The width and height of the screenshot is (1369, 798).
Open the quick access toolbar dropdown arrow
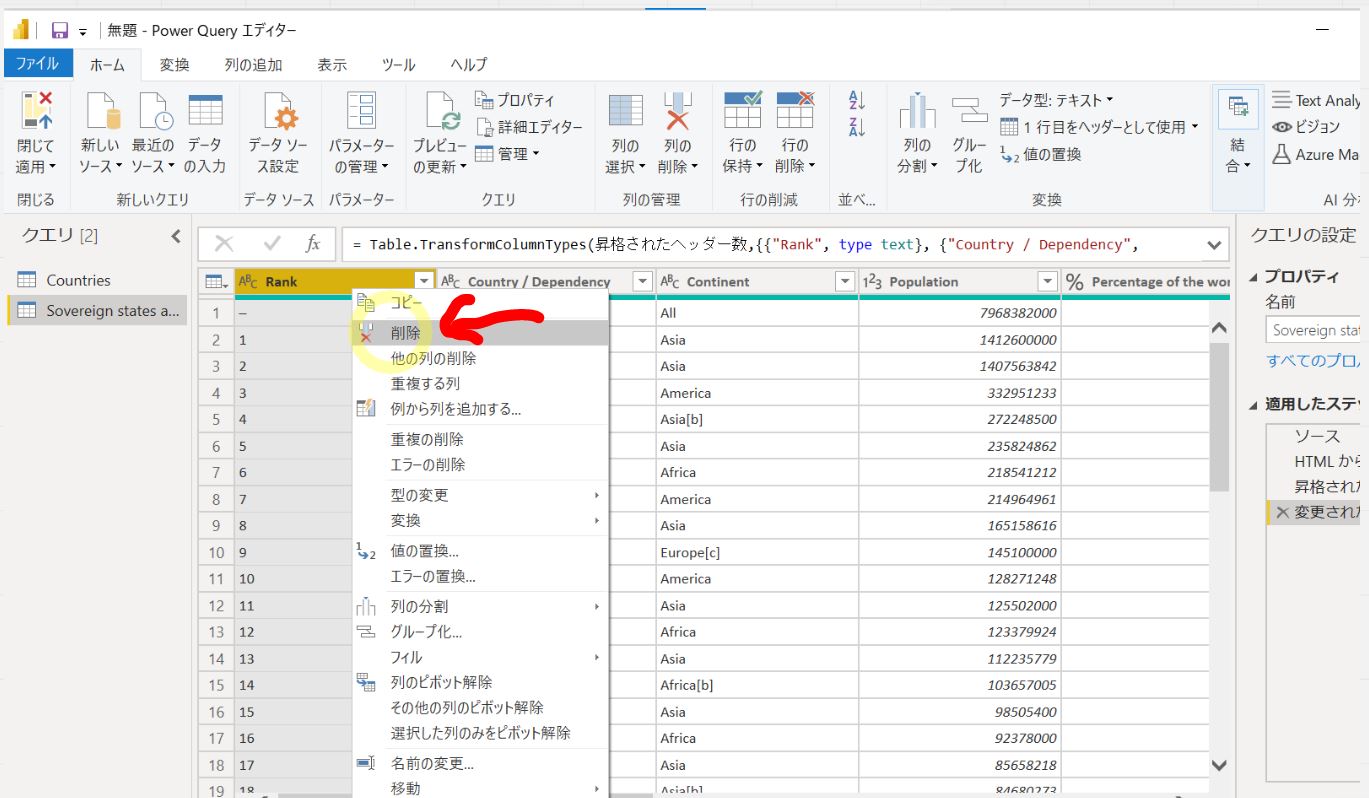pyautogui.click(x=83, y=32)
